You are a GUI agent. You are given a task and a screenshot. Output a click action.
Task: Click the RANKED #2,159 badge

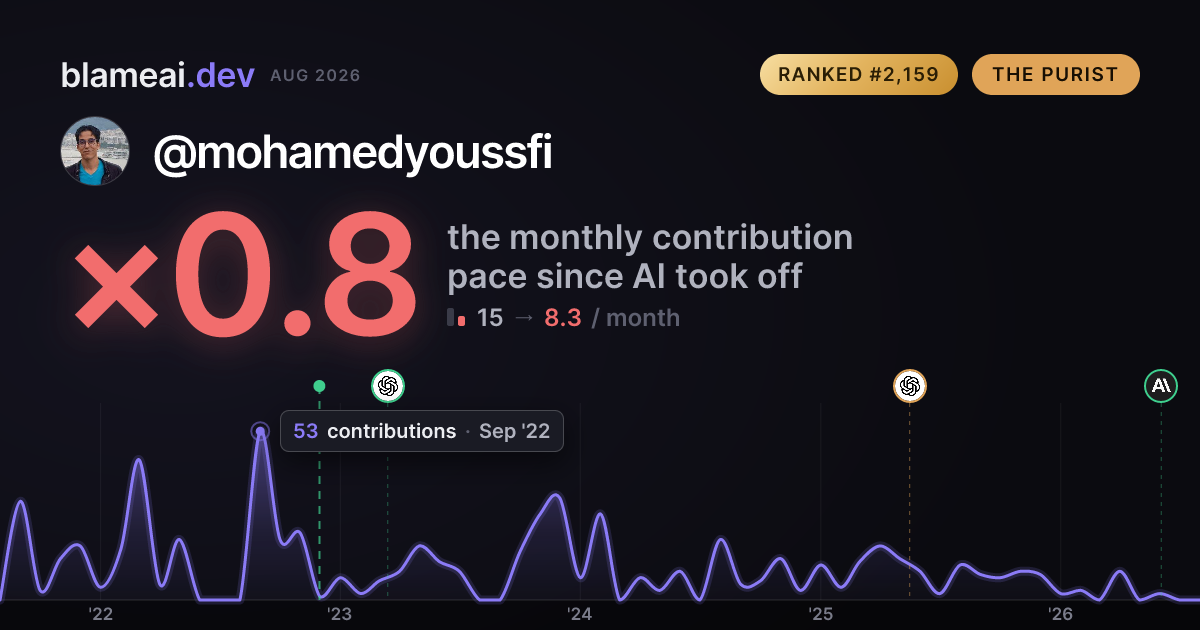pyautogui.click(x=859, y=75)
